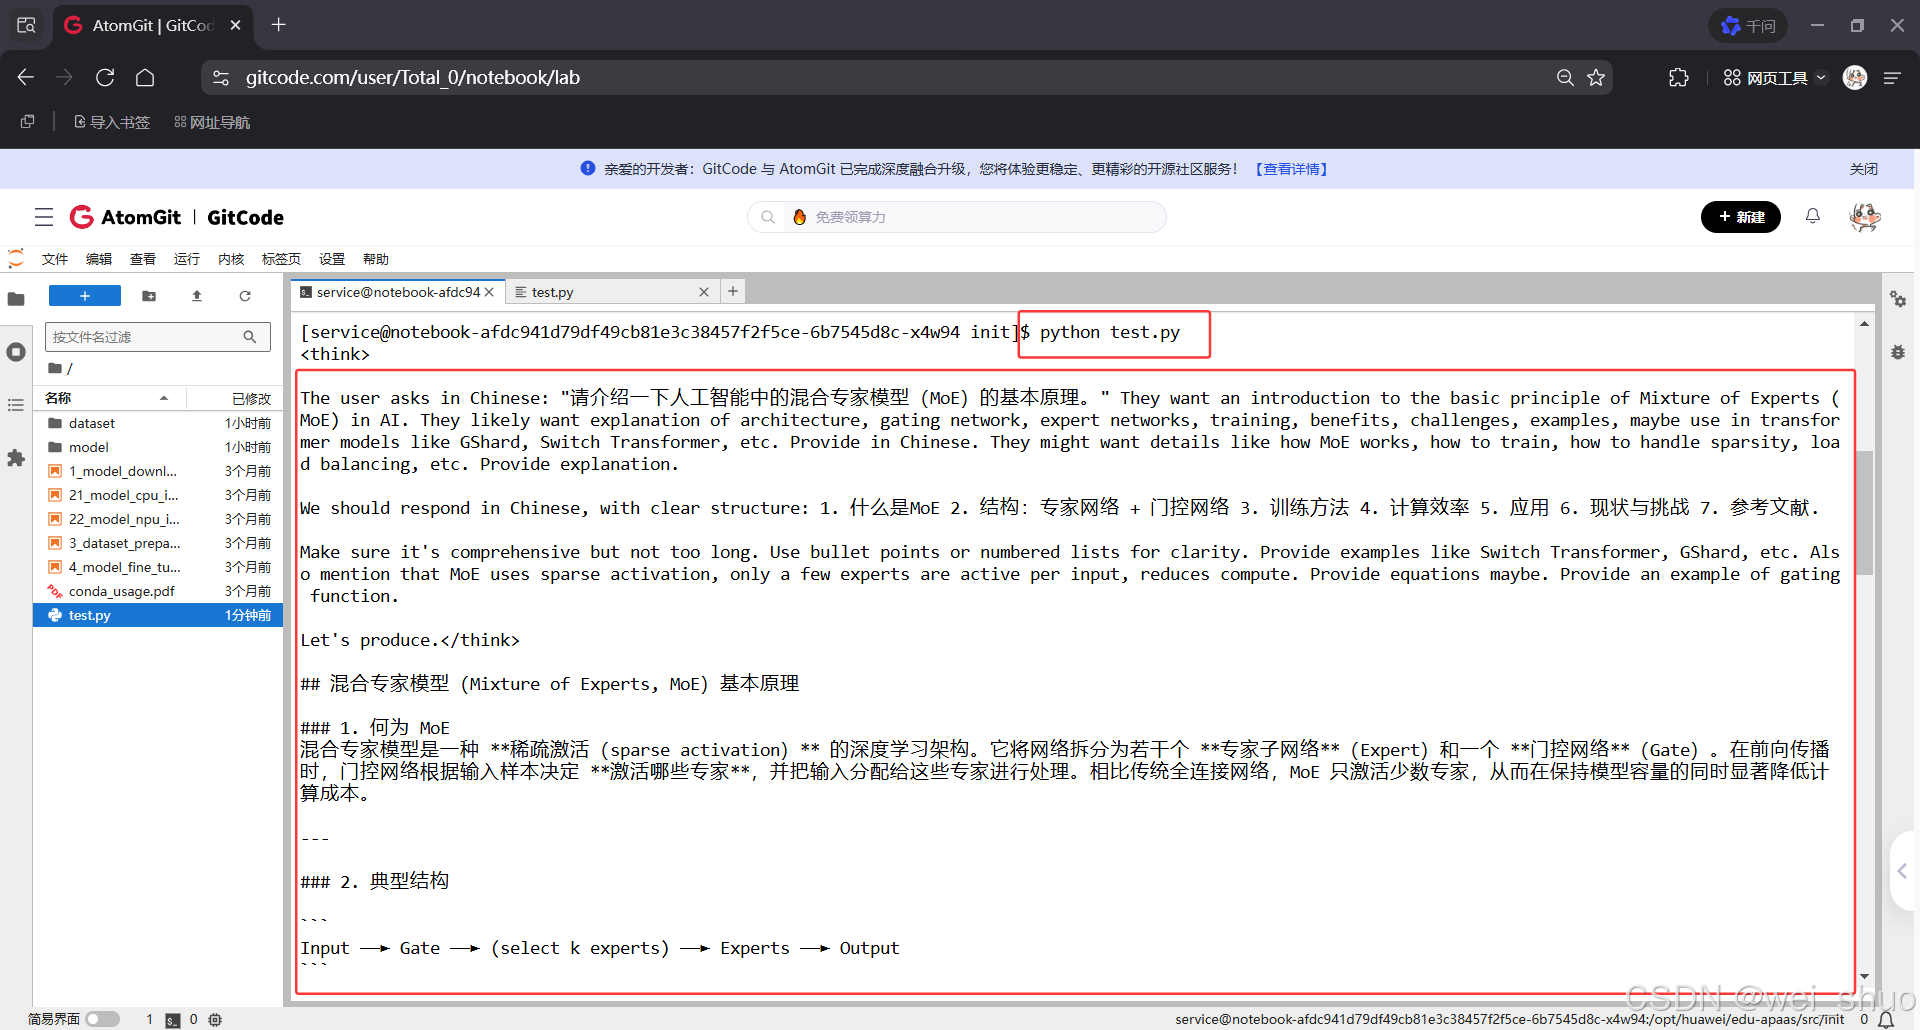1920x1030 pixels.
Task: Refresh the file browser list
Action: point(245,296)
